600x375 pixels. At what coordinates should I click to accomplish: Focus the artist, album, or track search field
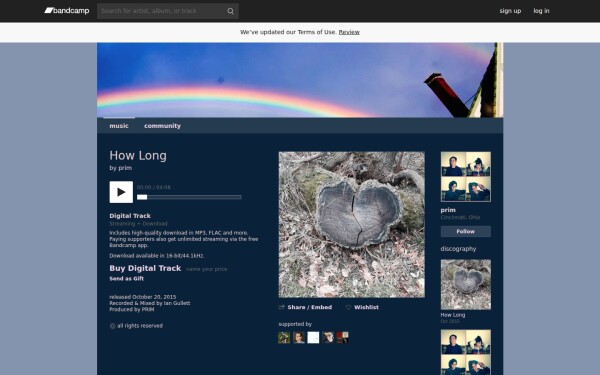coord(168,11)
